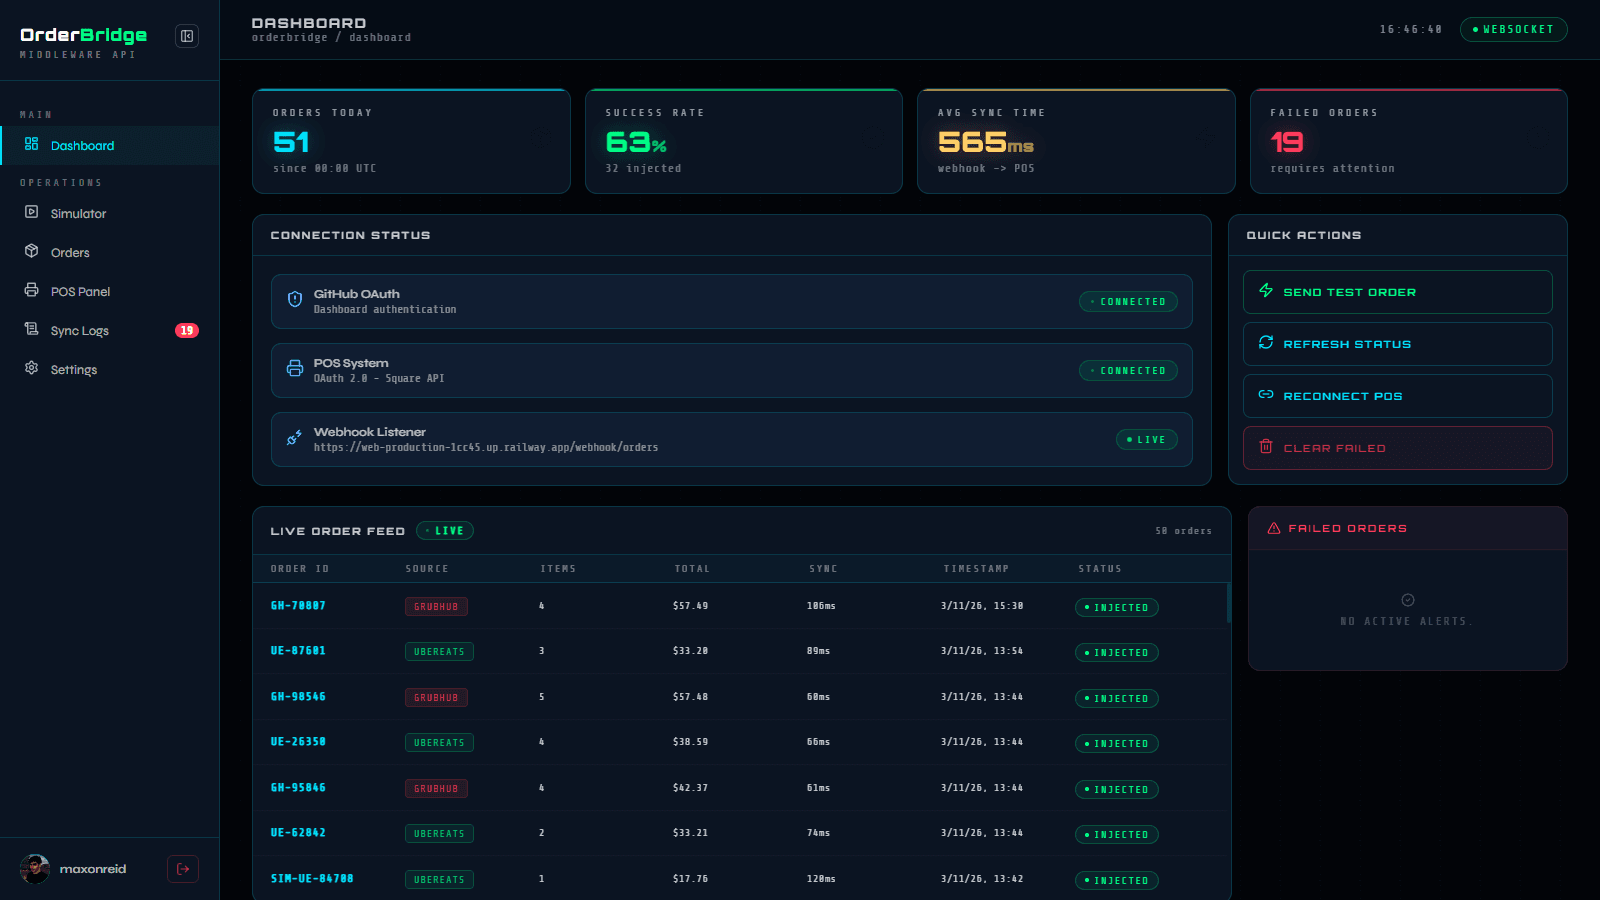
Task: Toggle the LIVE badge on the order feed
Action: click(444, 530)
